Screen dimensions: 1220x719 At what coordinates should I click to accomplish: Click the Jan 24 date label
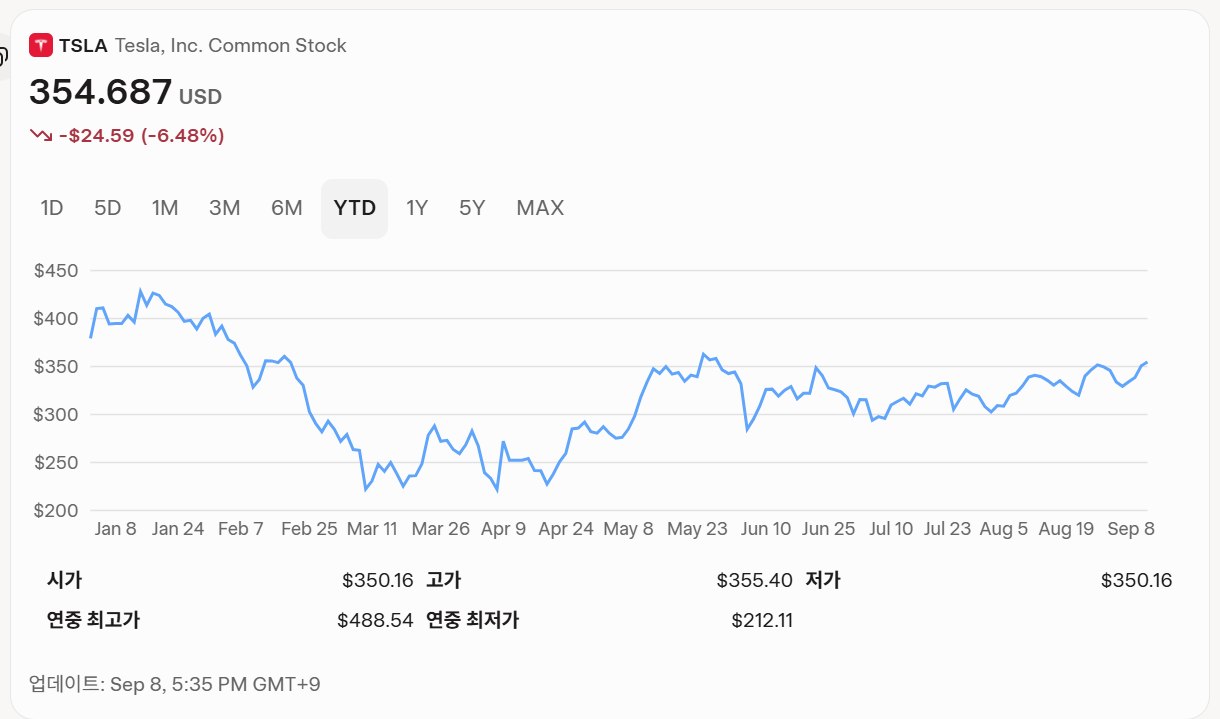[x=178, y=529]
